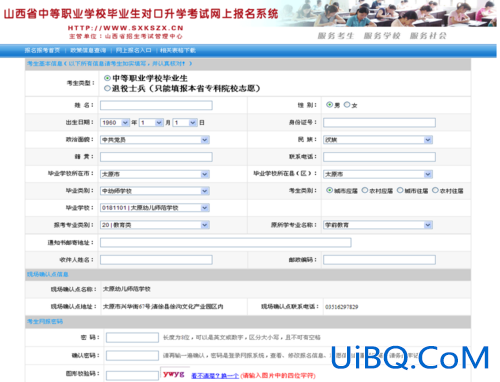The image size is (500, 382).
Task: Click the HTTP://WWW.SXKSZX.CN header text
Action: point(126,28)
